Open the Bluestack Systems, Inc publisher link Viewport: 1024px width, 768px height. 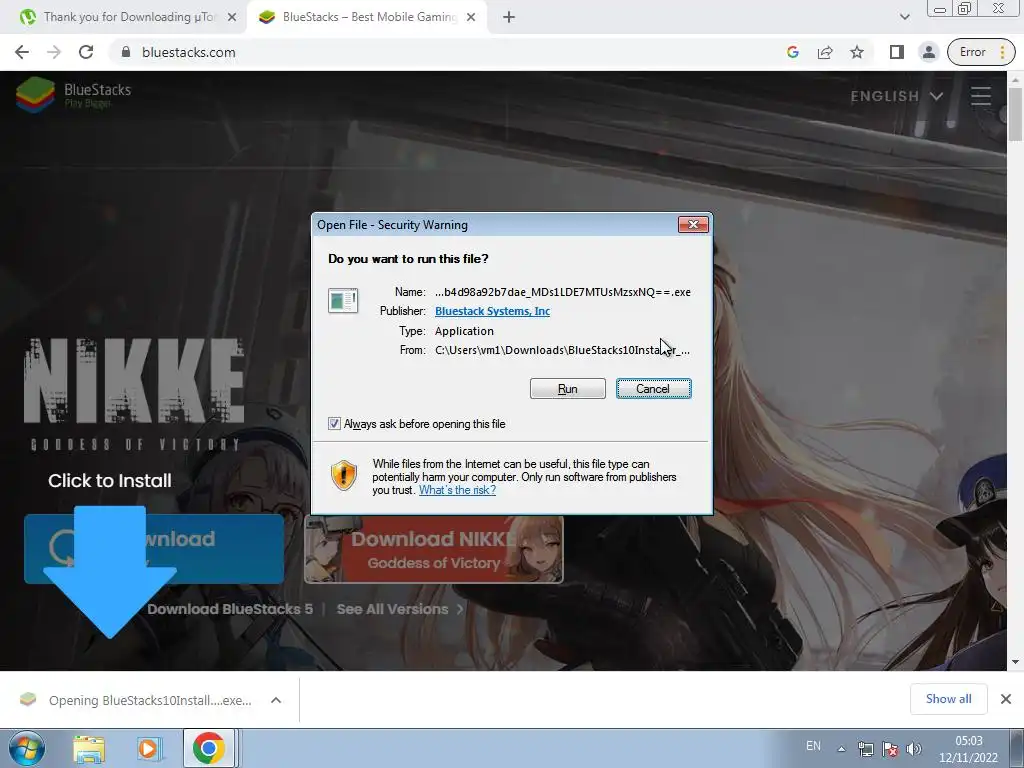(x=492, y=311)
